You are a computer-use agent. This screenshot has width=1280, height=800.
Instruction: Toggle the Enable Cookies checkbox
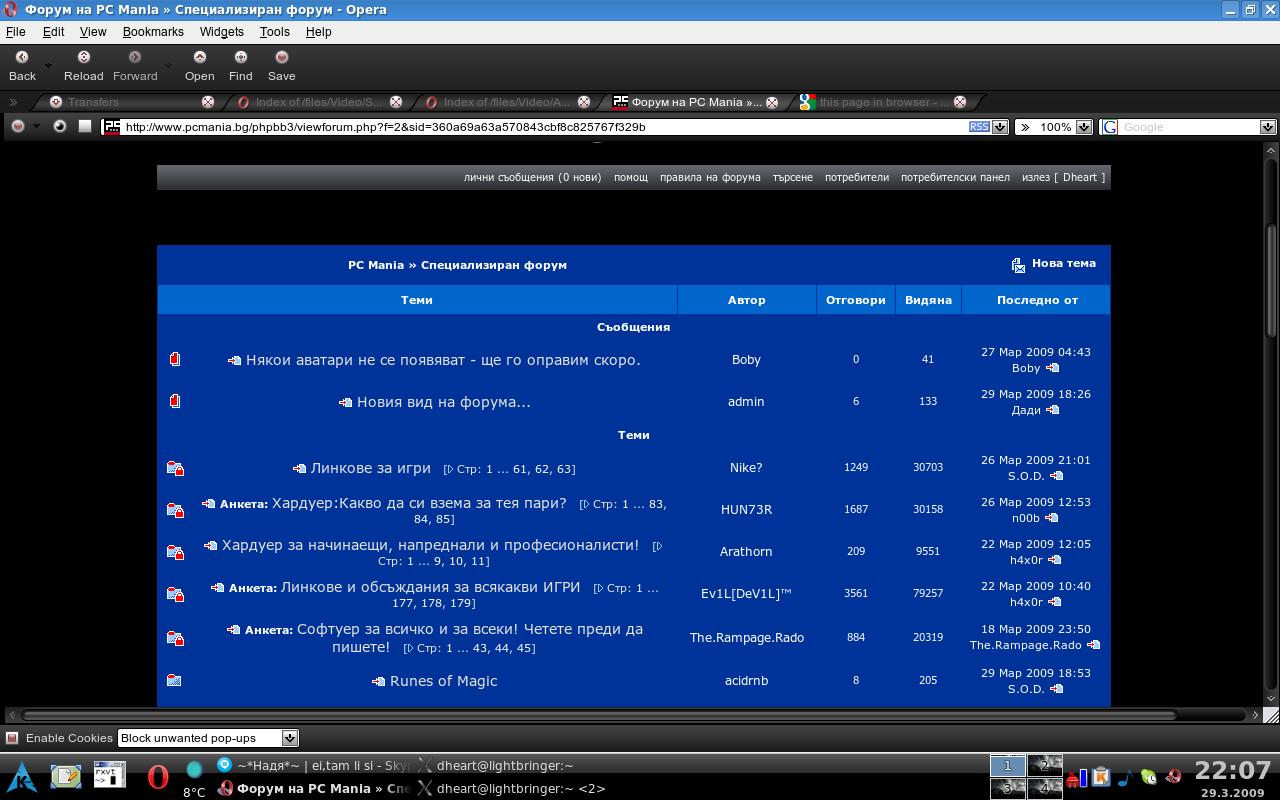(12, 738)
